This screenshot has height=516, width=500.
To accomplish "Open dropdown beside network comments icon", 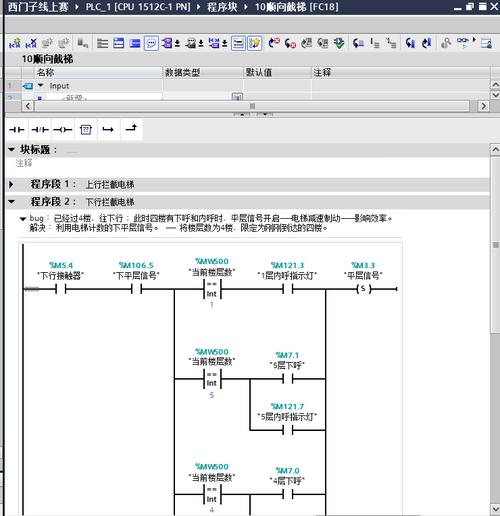I will click(x=201, y=44).
